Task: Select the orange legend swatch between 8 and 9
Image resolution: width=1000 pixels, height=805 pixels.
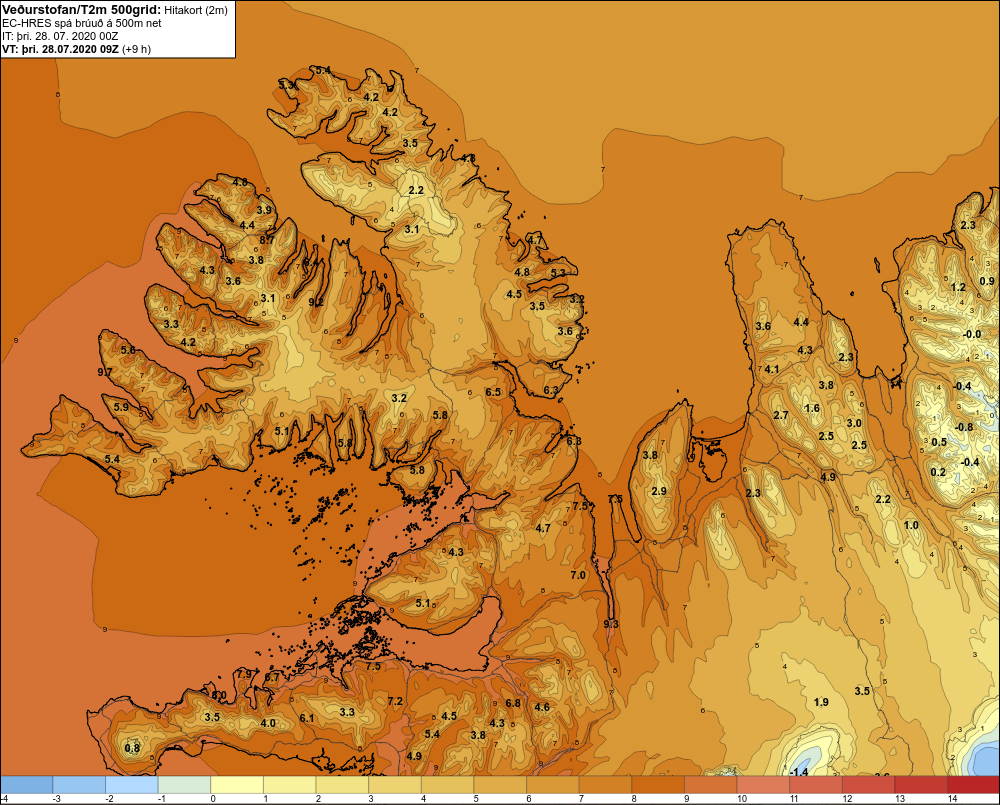Action: click(658, 785)
